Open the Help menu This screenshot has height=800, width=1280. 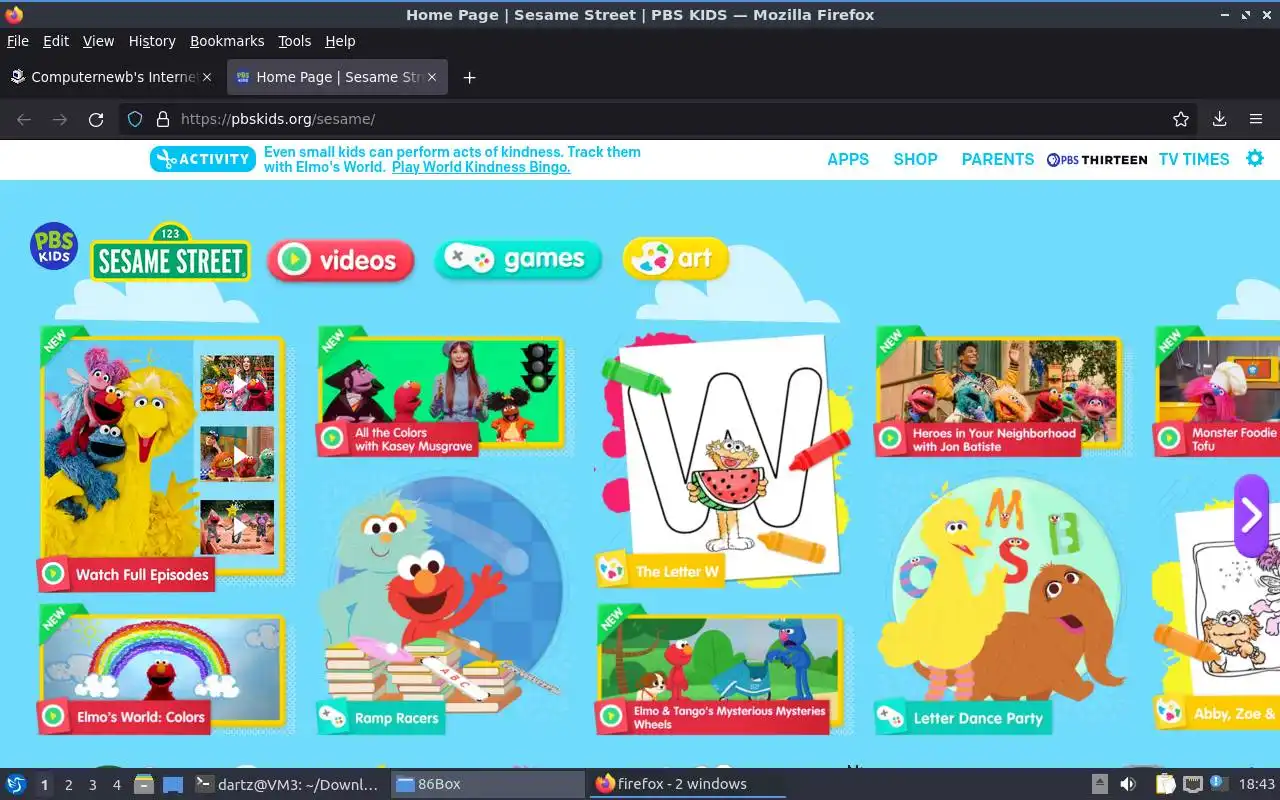340,41
